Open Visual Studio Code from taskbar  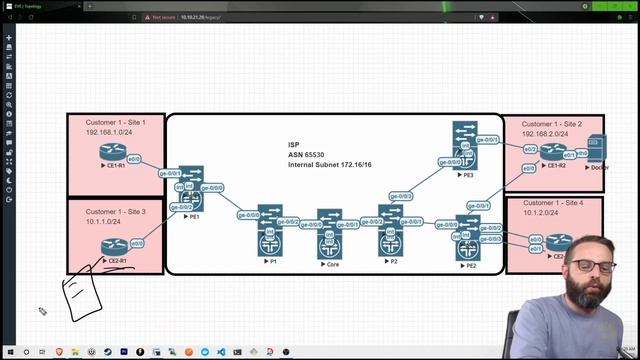pos(221,352)
